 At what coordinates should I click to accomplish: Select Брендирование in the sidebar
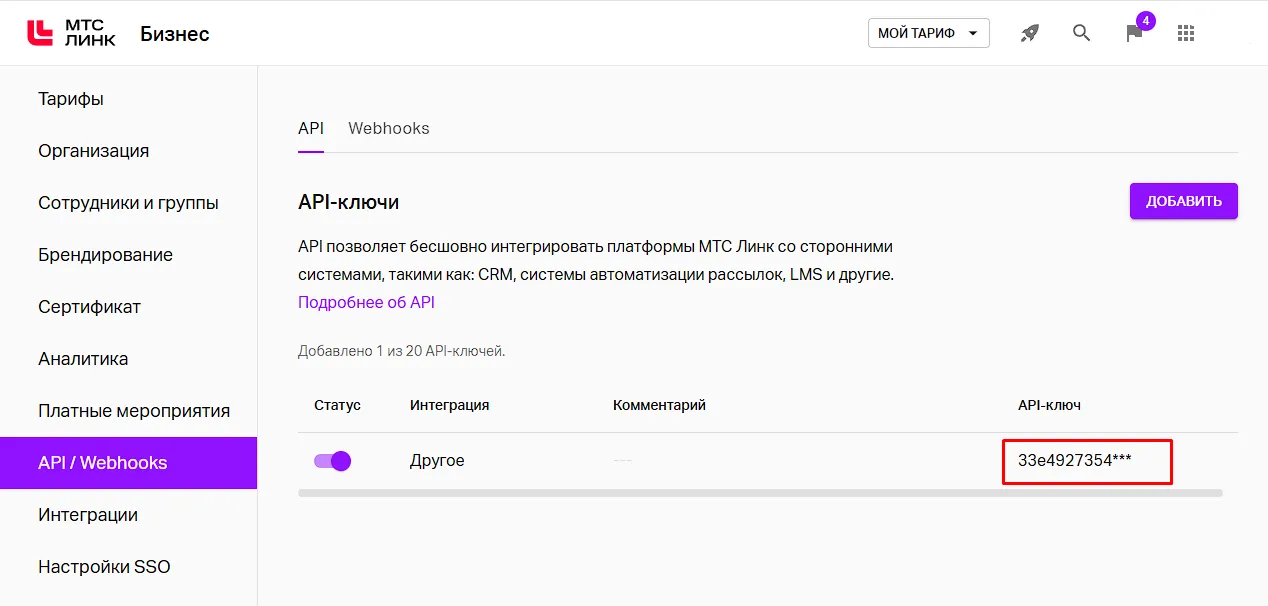105,255
